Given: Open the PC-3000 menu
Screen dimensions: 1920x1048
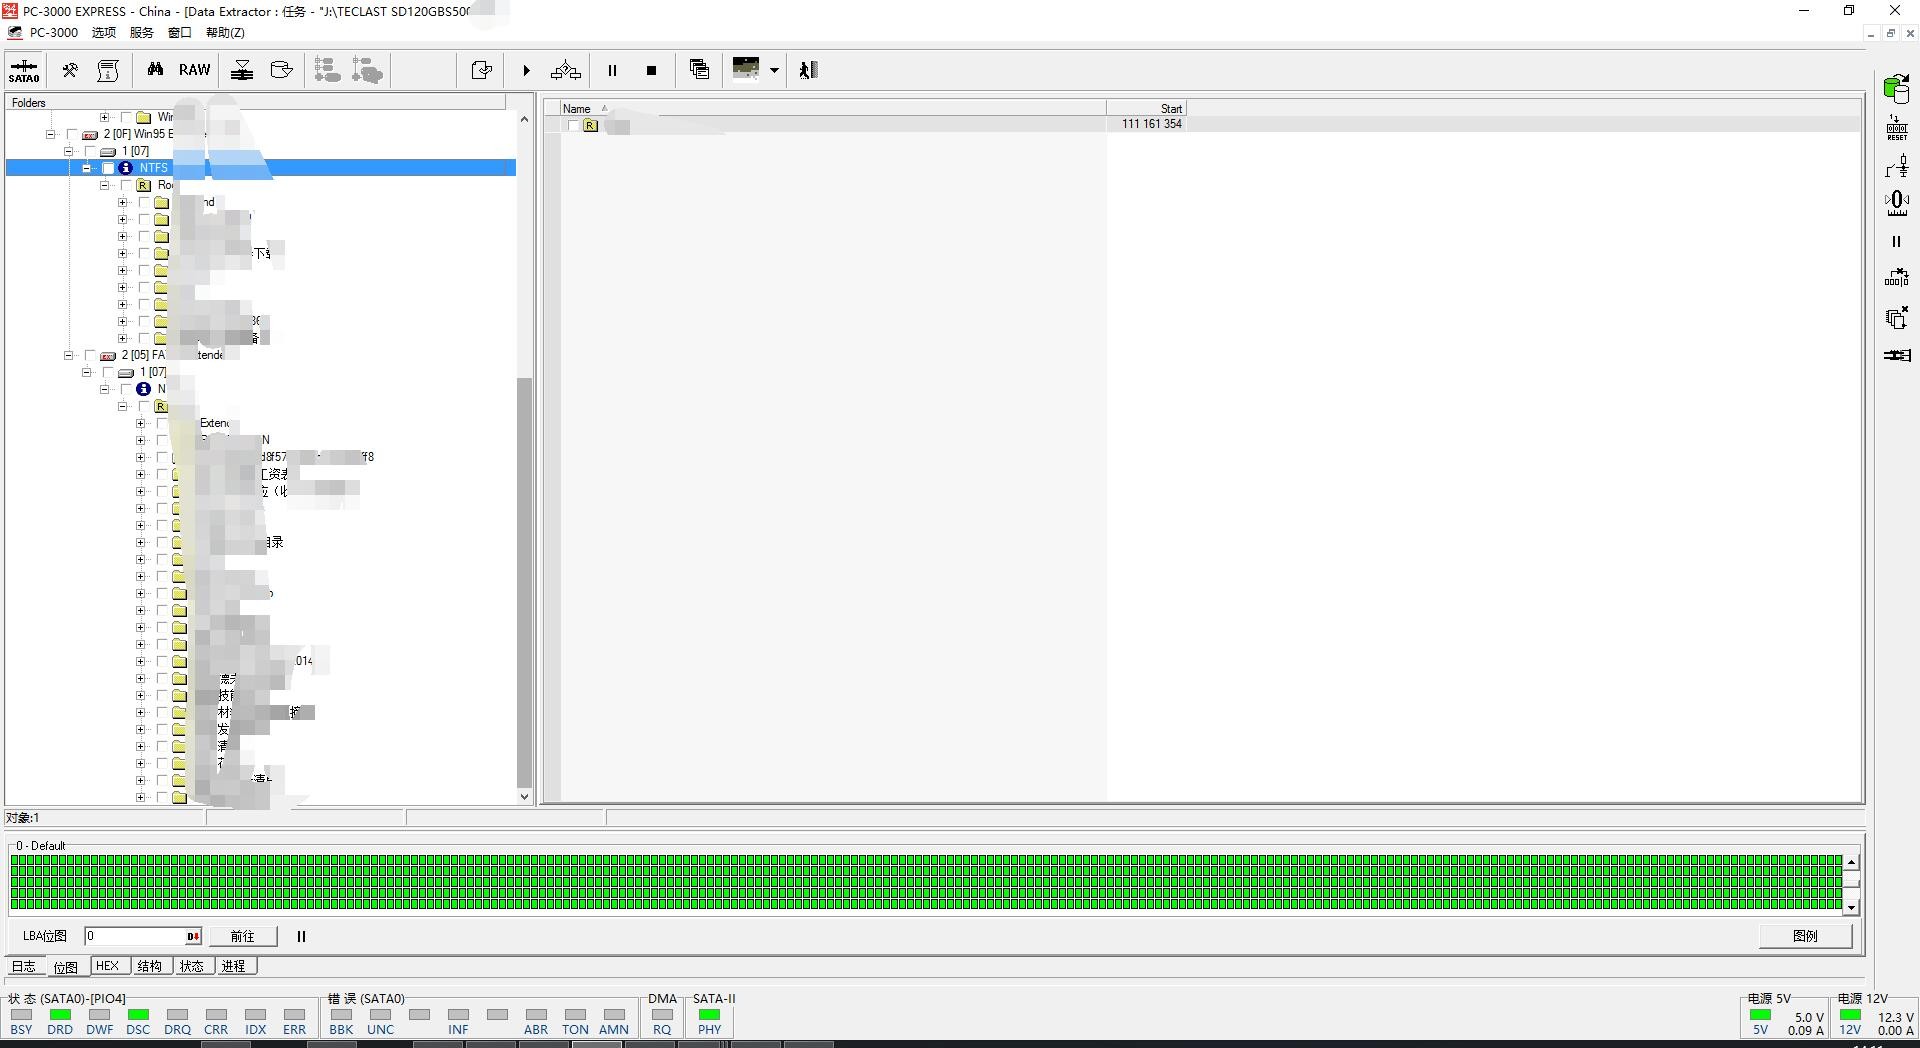Looking at the screenshot, I should [53, 32].
